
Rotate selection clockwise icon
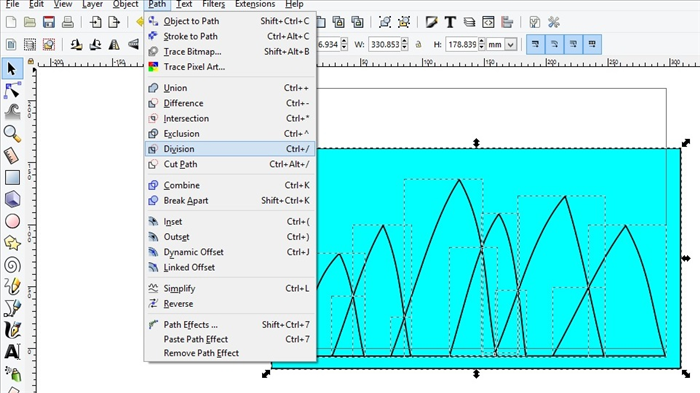(x=95, y=44)
